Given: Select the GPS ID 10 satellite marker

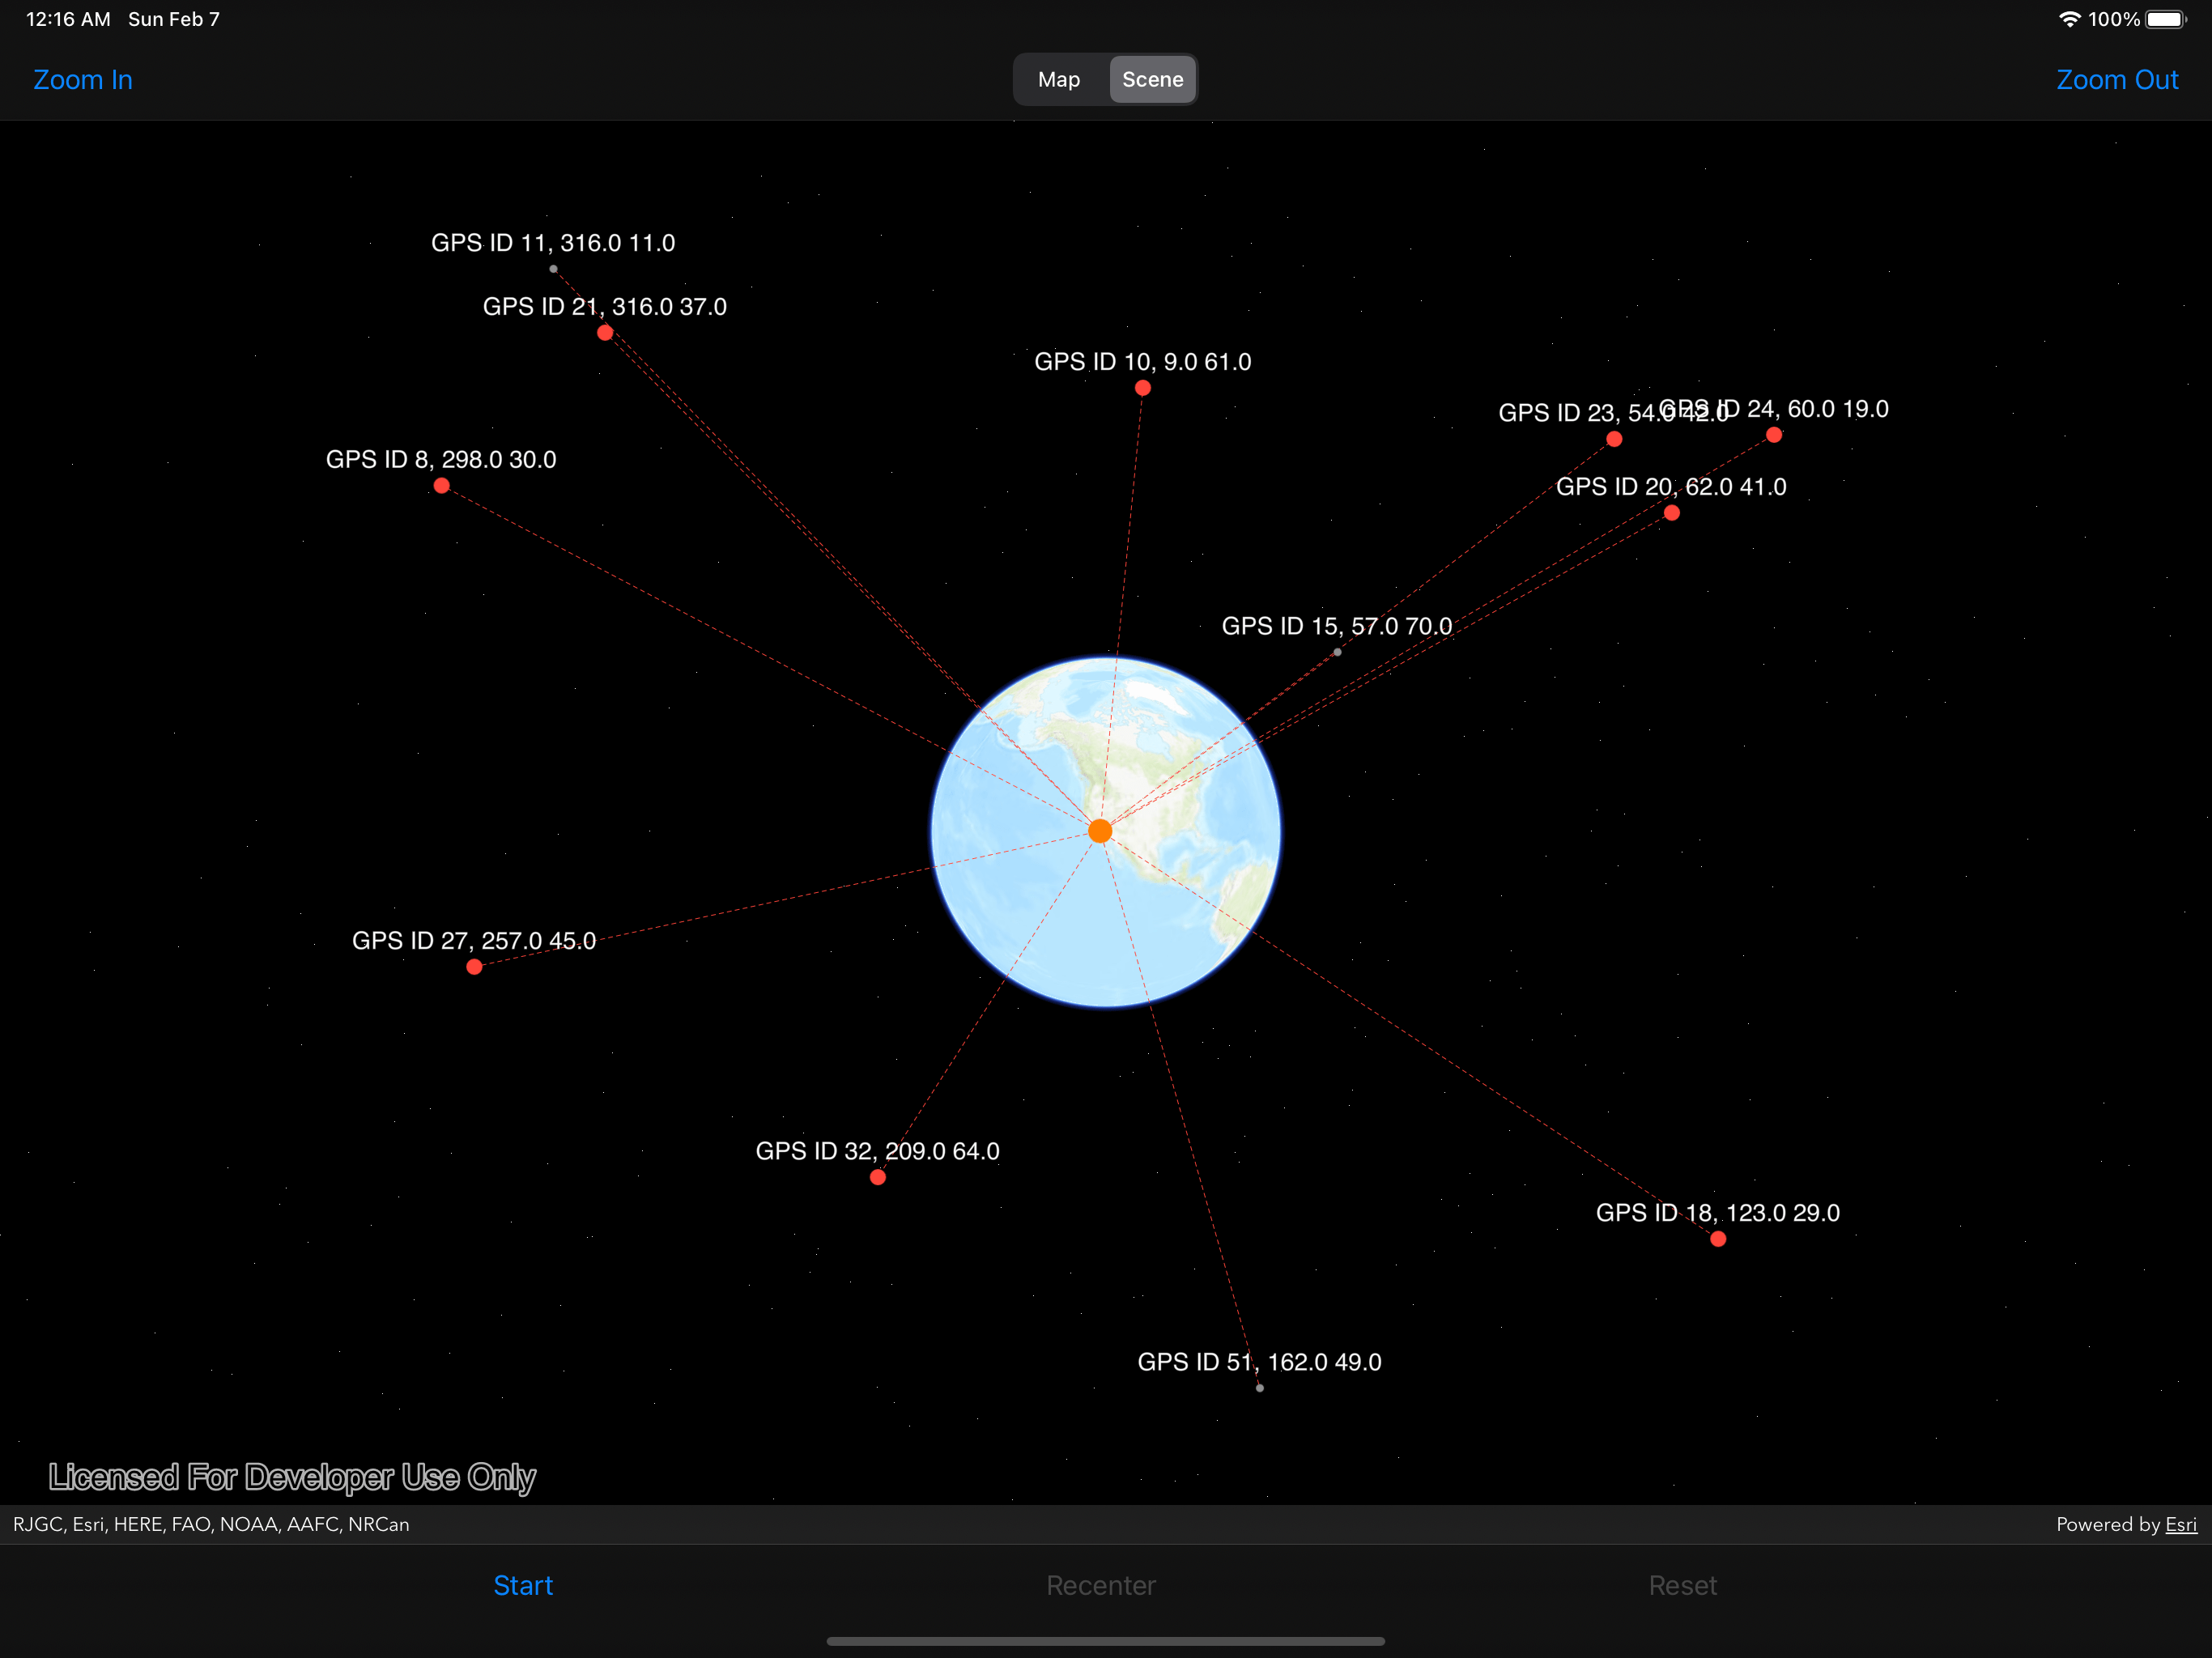Looking at the screenshot, I should (1143, 388).
